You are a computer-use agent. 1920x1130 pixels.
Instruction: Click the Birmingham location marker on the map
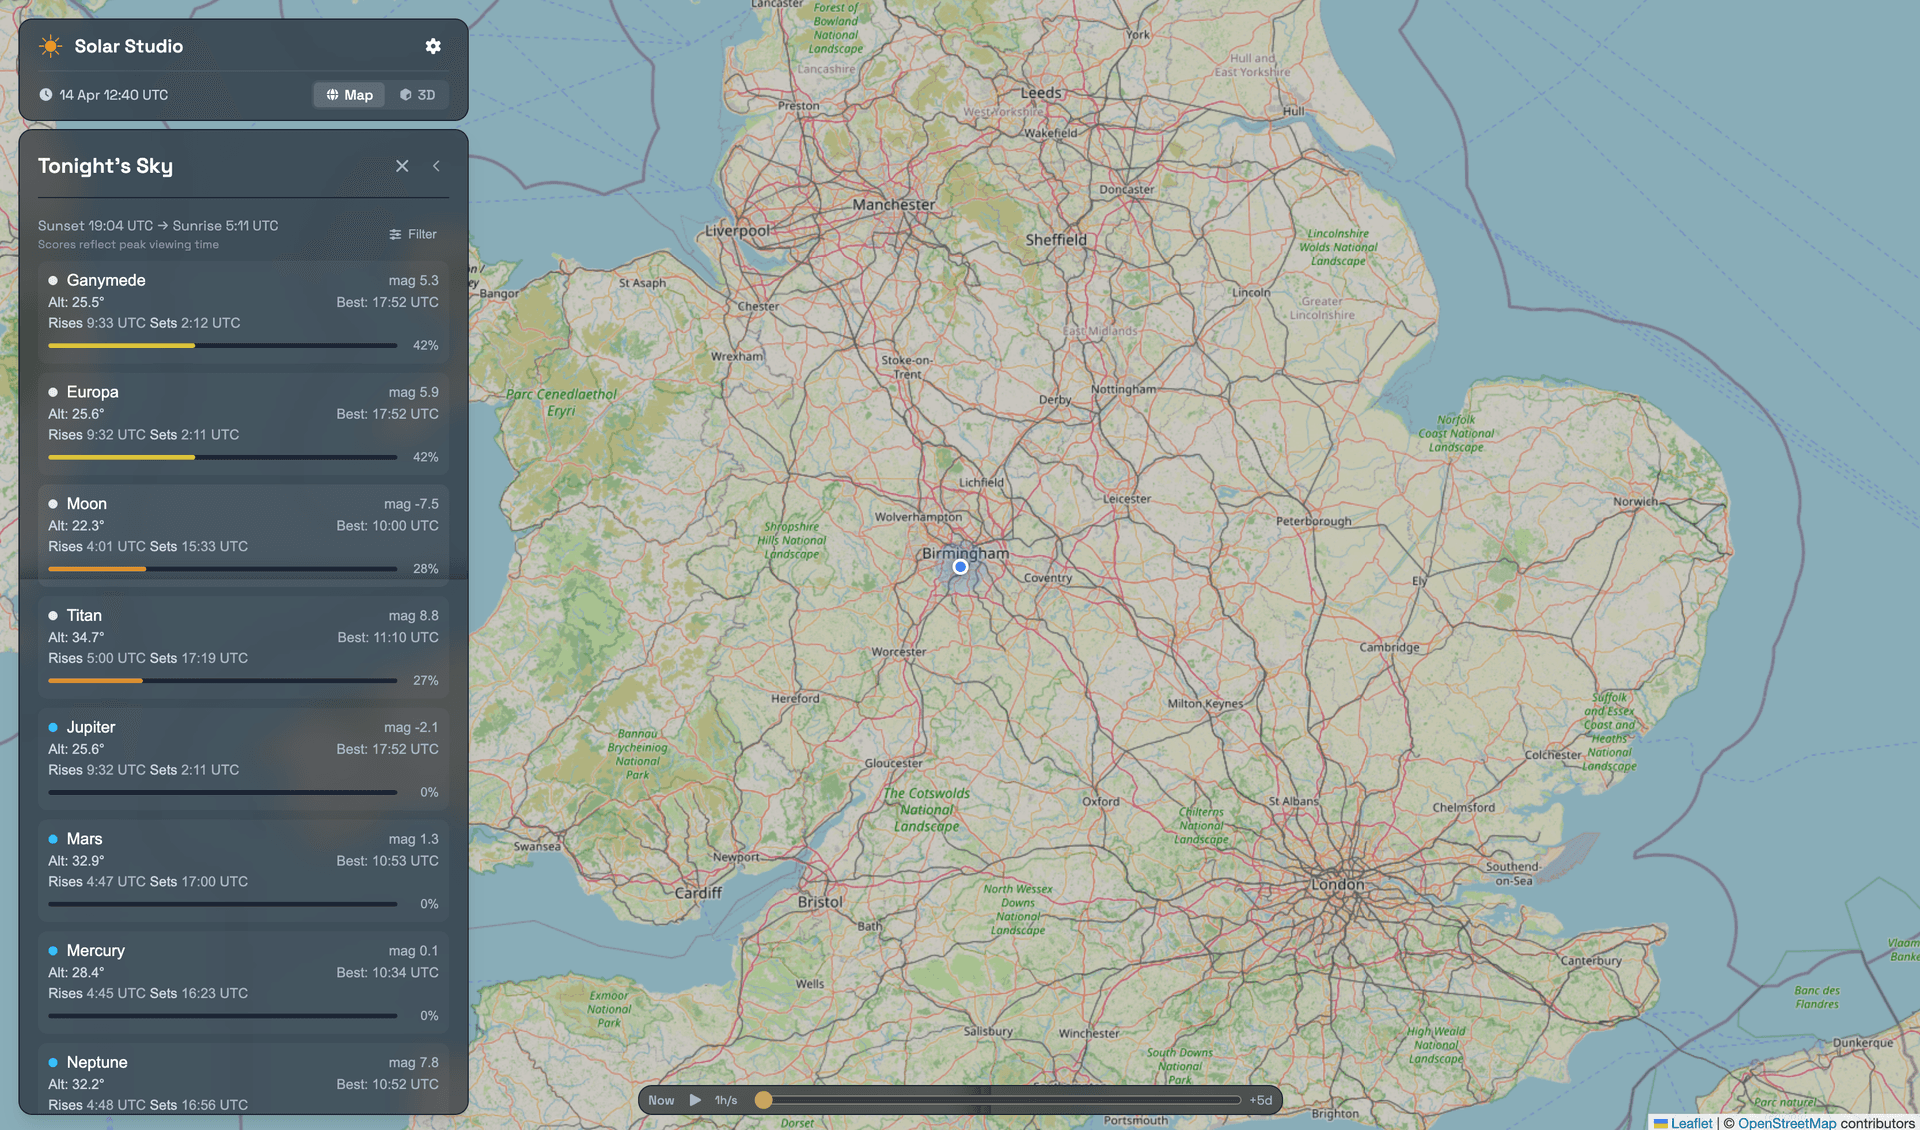960,566
